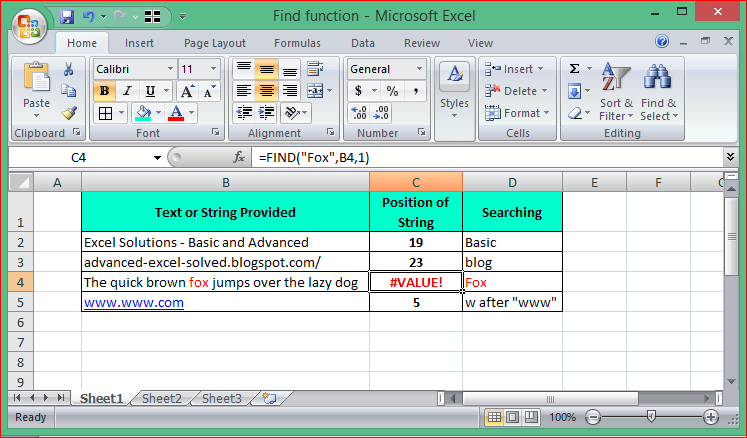Click Zoom In plus button
Screen dimensions: 747x438
[710, 418]
